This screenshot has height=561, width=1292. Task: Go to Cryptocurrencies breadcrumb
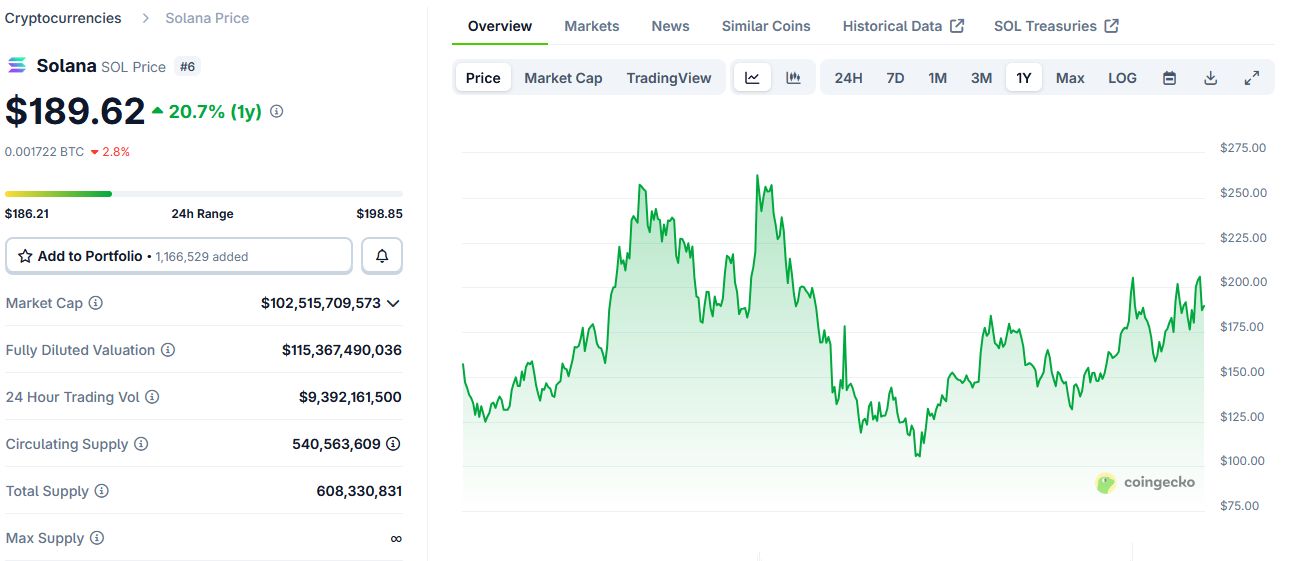click(63, 18)
